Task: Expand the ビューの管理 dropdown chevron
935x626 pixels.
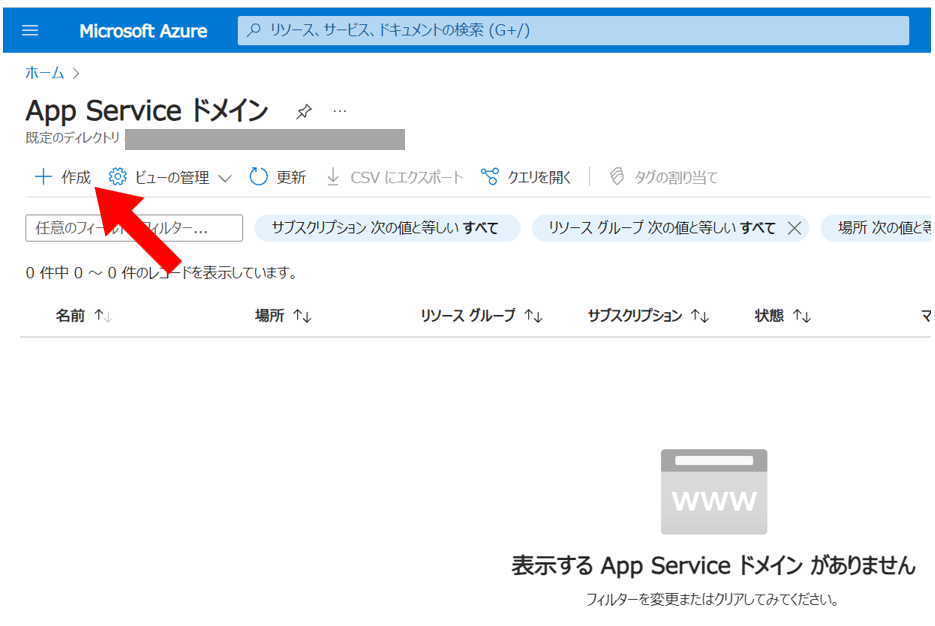Action: point(225,178)
